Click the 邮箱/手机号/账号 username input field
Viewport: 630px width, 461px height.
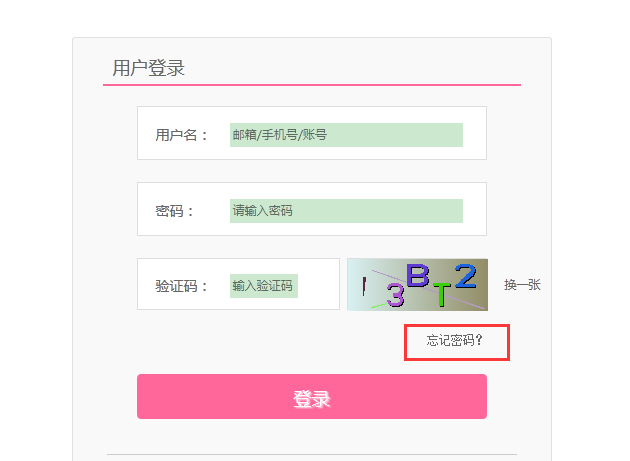pos(346,135)
